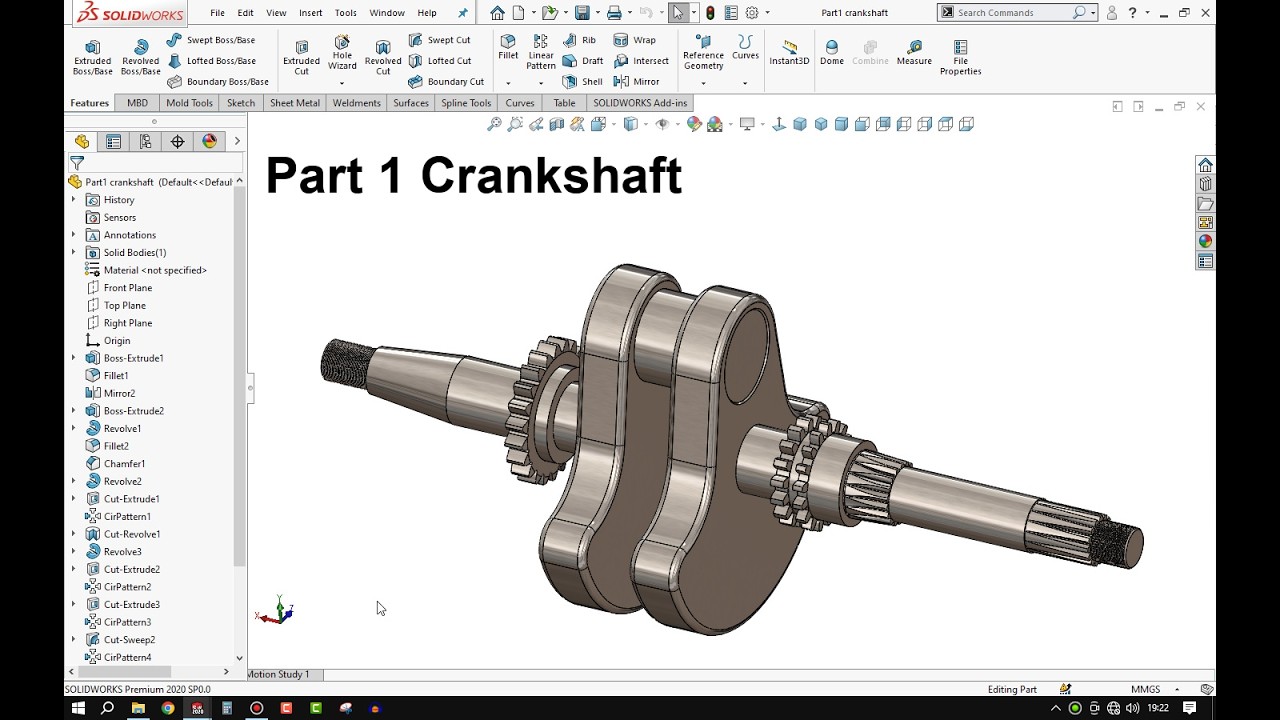Image resolution: width=1280 pixels, height=720 pixels.
Task: Select the Front Plane item
Action: [119, 288]
